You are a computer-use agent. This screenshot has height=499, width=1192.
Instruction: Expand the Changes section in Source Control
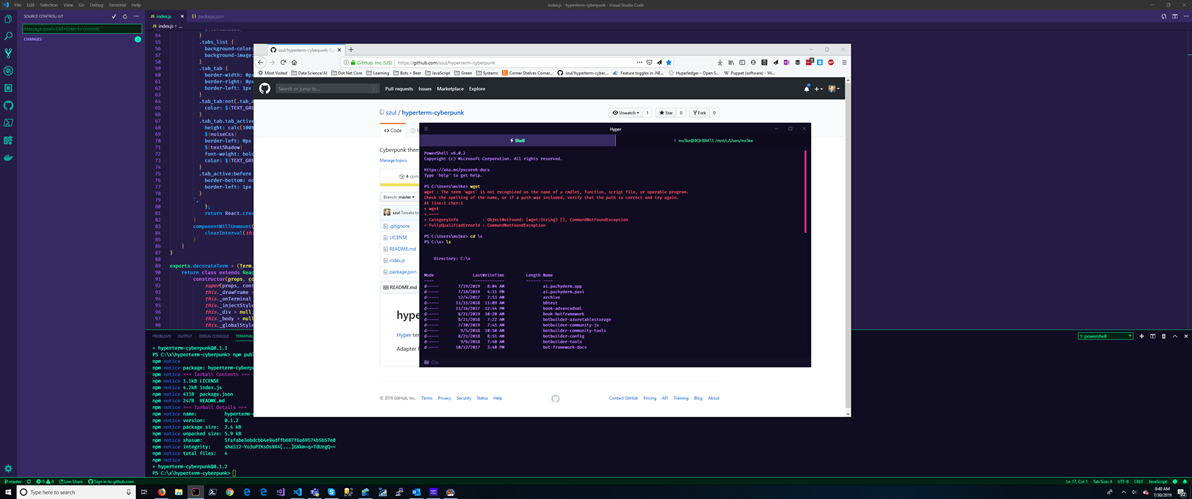33,39
